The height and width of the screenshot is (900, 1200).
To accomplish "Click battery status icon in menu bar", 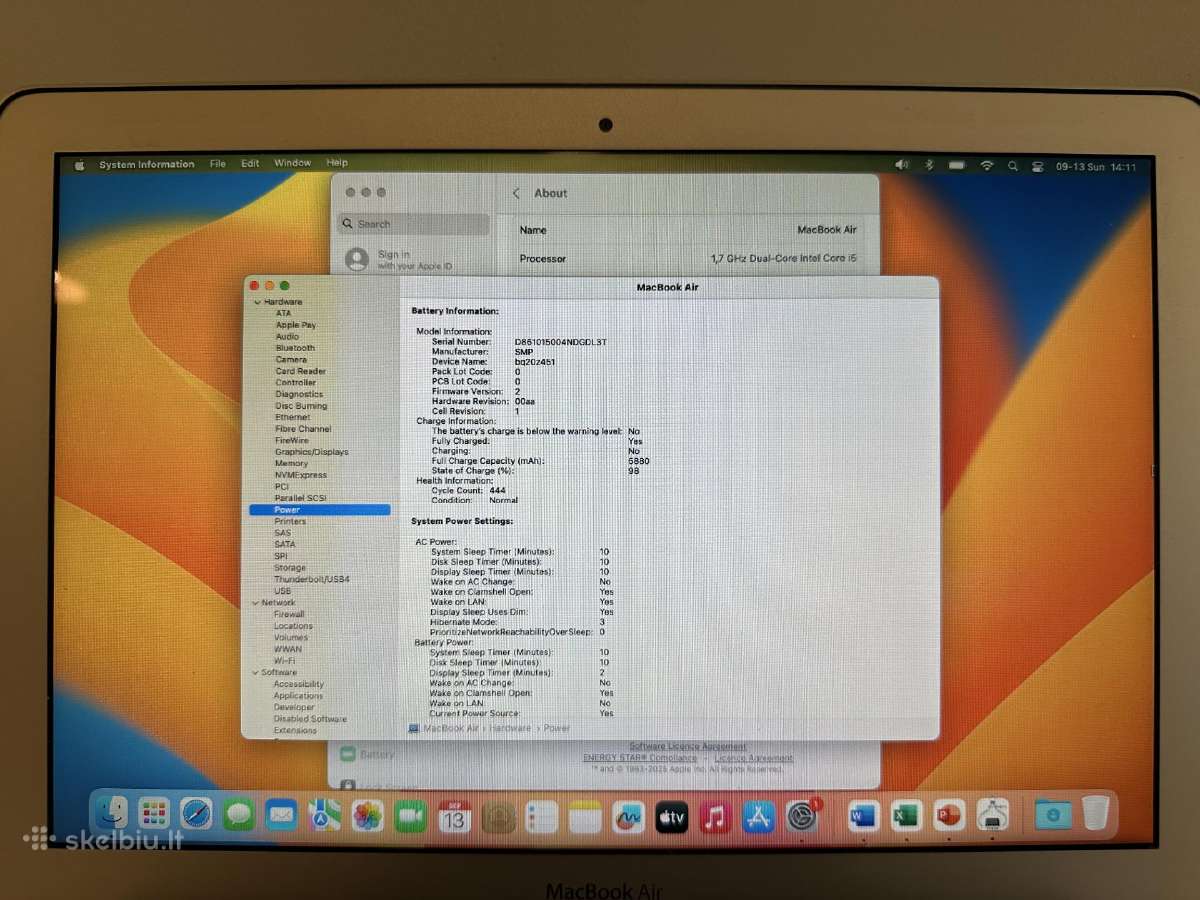I will [957, 165].
